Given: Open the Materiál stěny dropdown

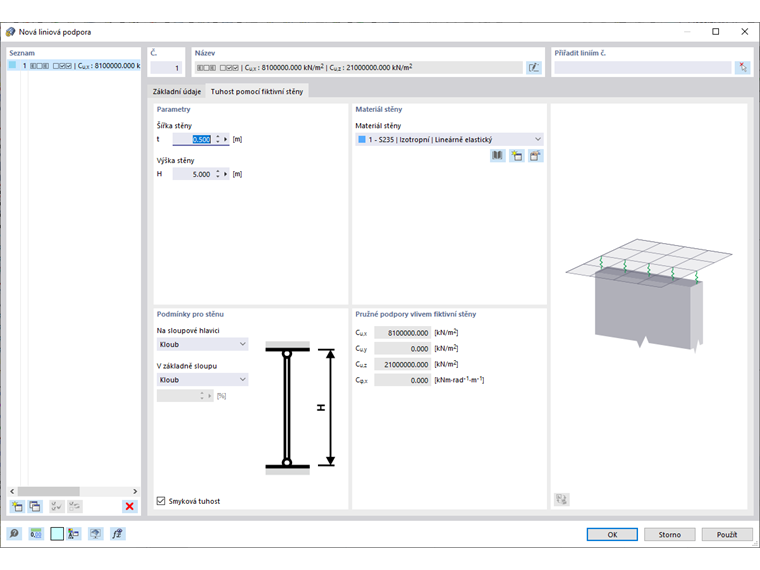Looking at the screenshot, I should [x=449, y=140].
